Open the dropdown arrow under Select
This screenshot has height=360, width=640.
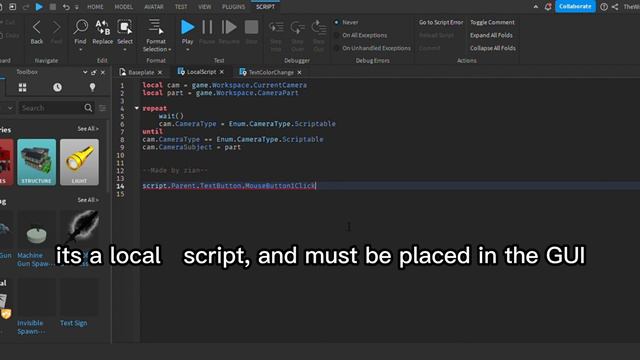tap(125, 50)
